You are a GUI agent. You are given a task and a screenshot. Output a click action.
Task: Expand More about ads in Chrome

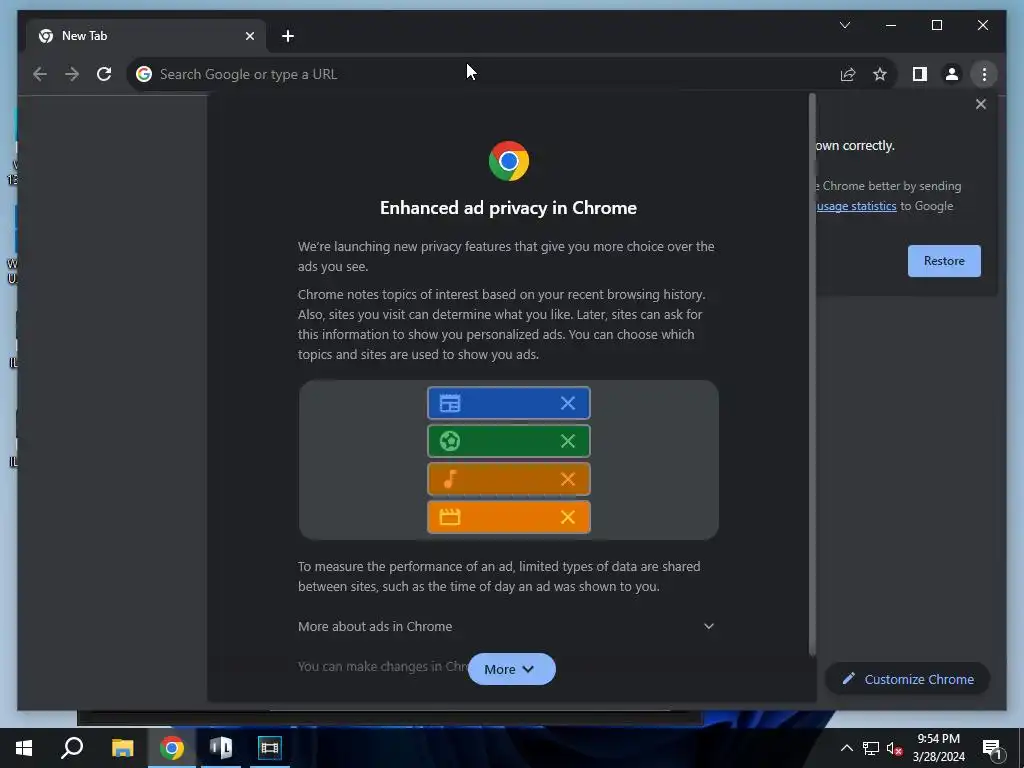507,626
